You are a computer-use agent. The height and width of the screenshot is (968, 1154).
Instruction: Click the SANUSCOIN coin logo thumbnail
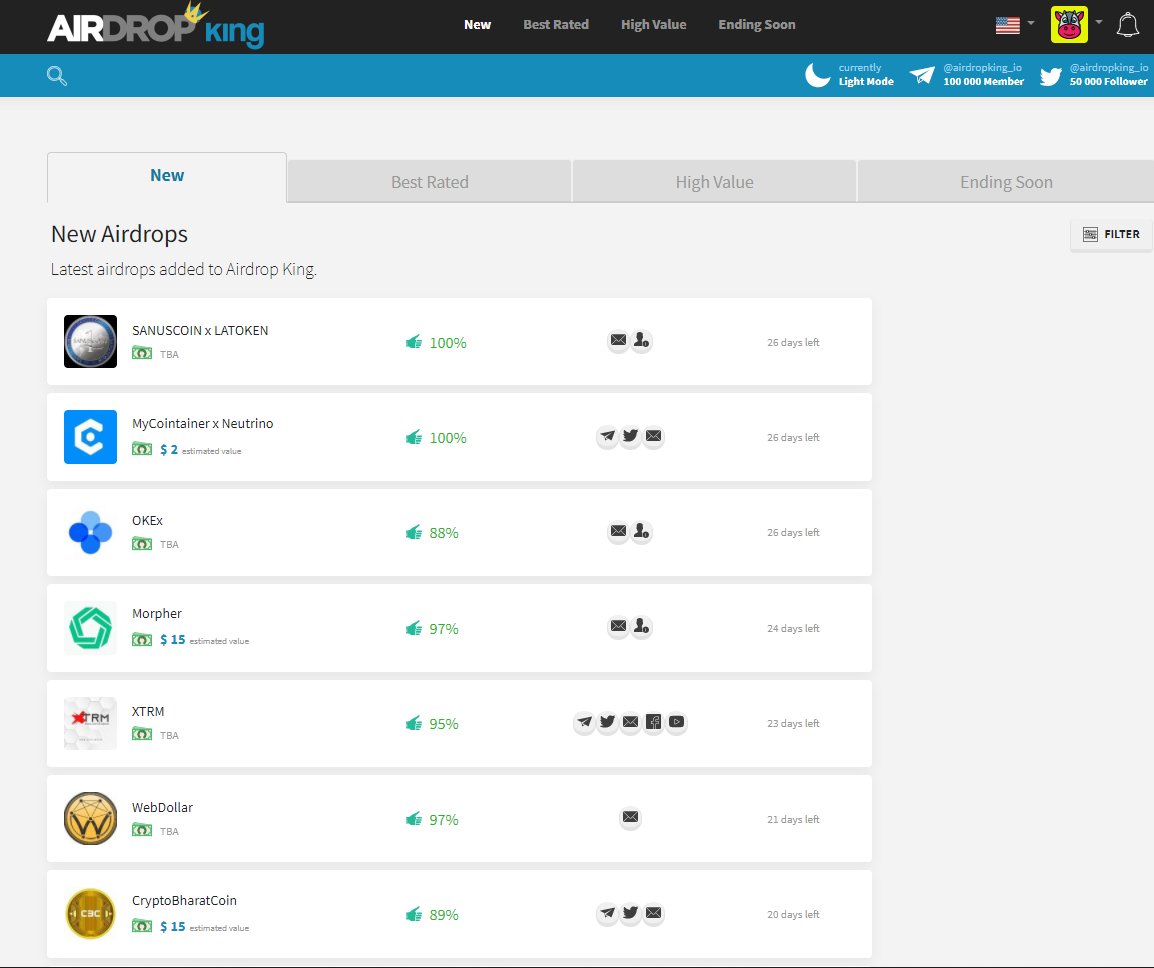tap(91, 342)
